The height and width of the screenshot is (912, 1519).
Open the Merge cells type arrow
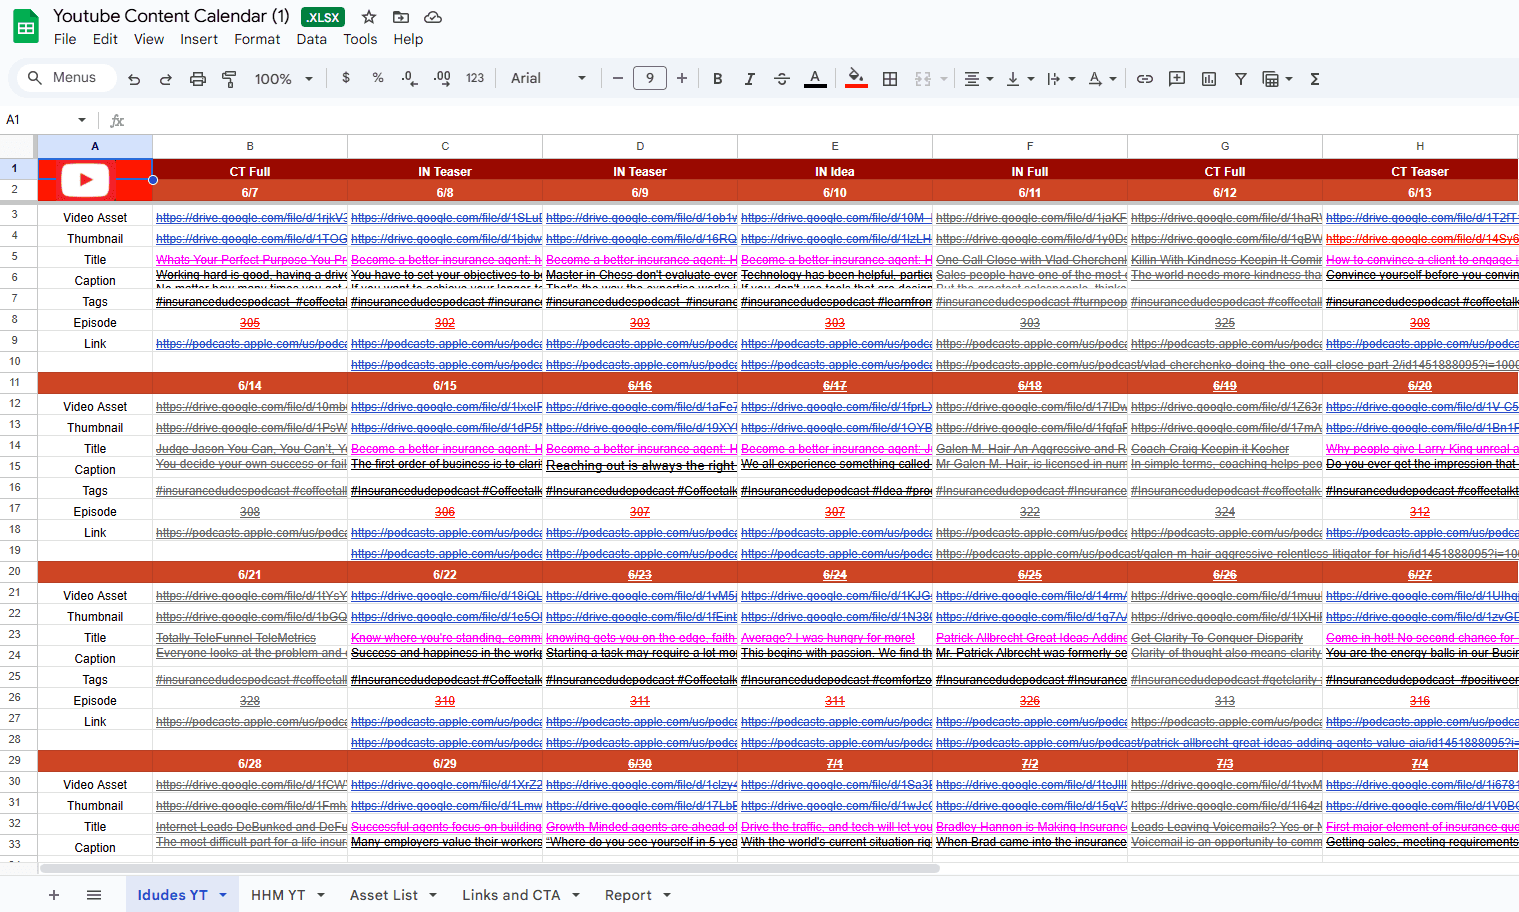944,79
